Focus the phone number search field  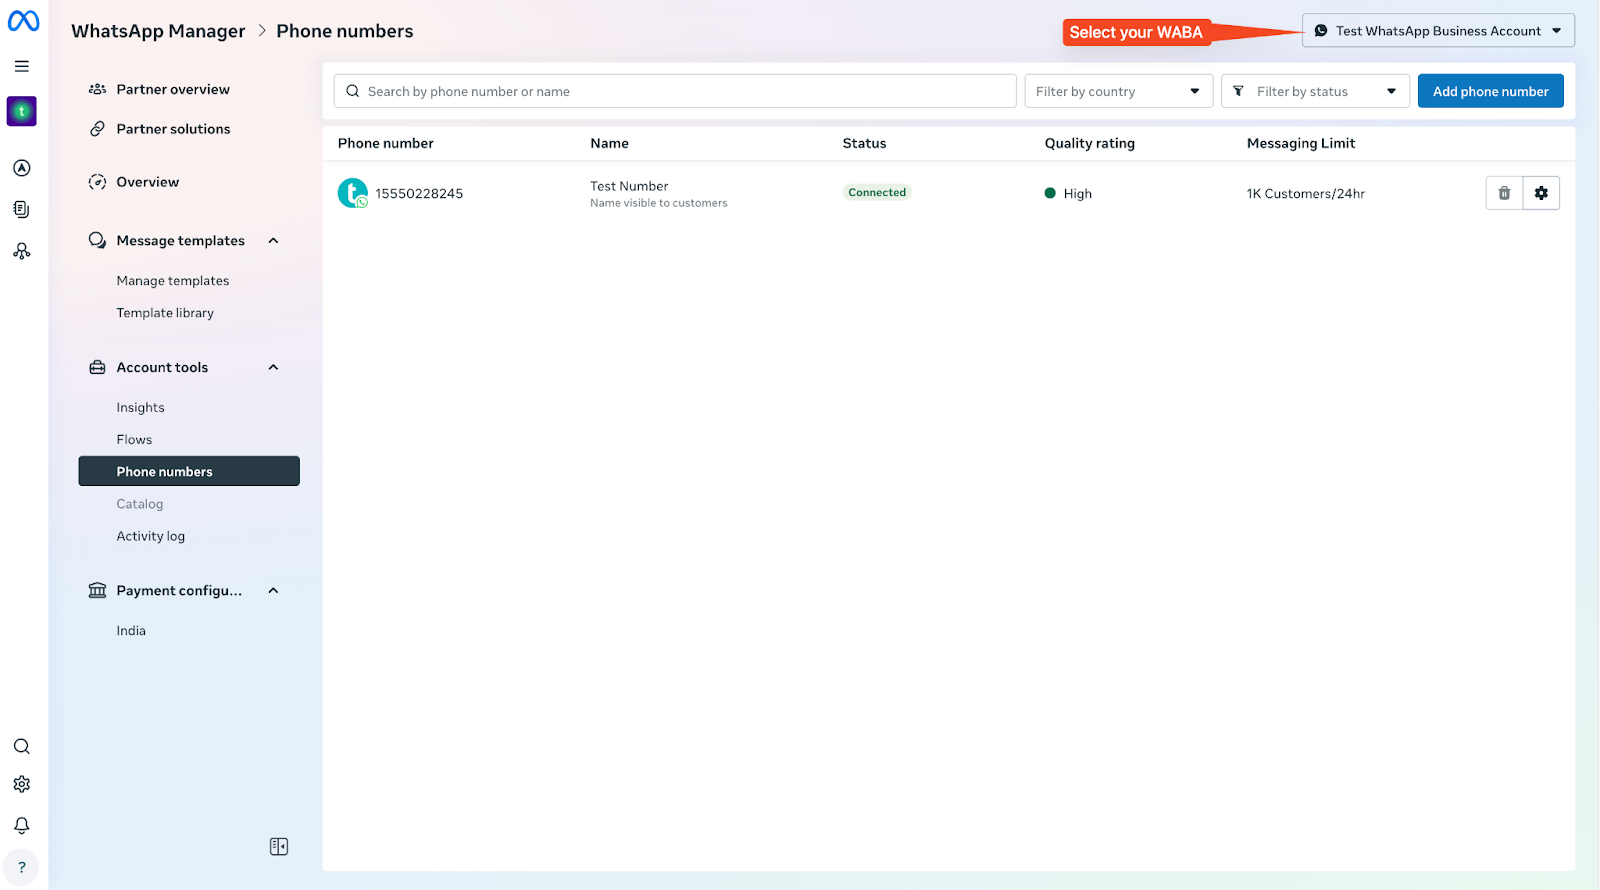click(x=675, y=91)
